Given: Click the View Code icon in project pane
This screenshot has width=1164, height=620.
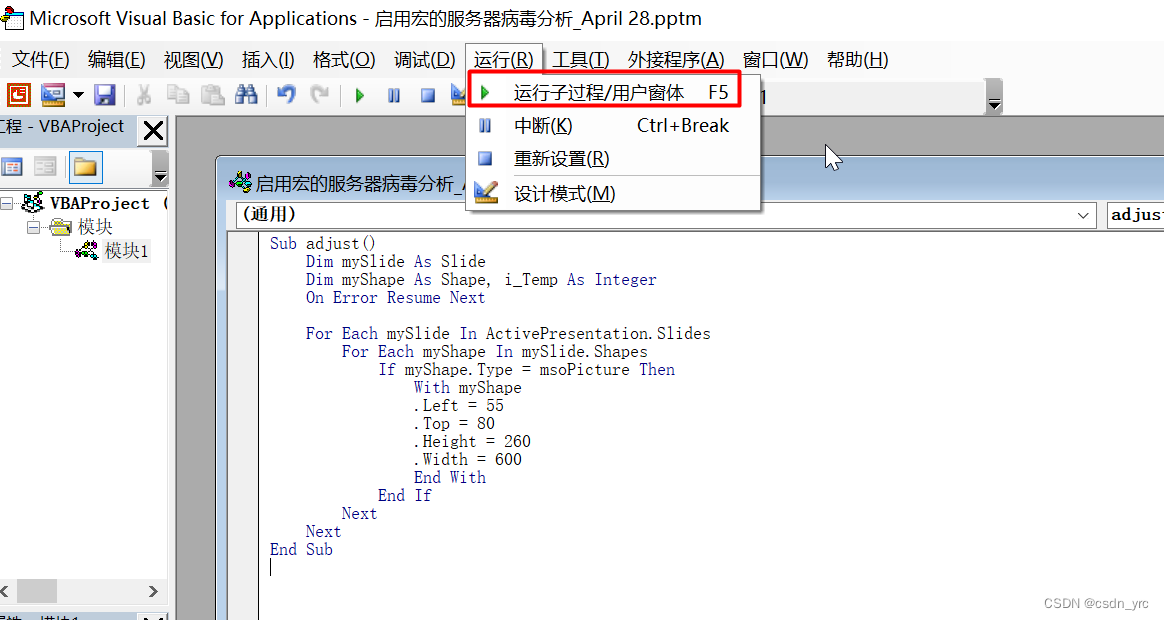Looking at the screenshot, I should [x=12, y=167].
